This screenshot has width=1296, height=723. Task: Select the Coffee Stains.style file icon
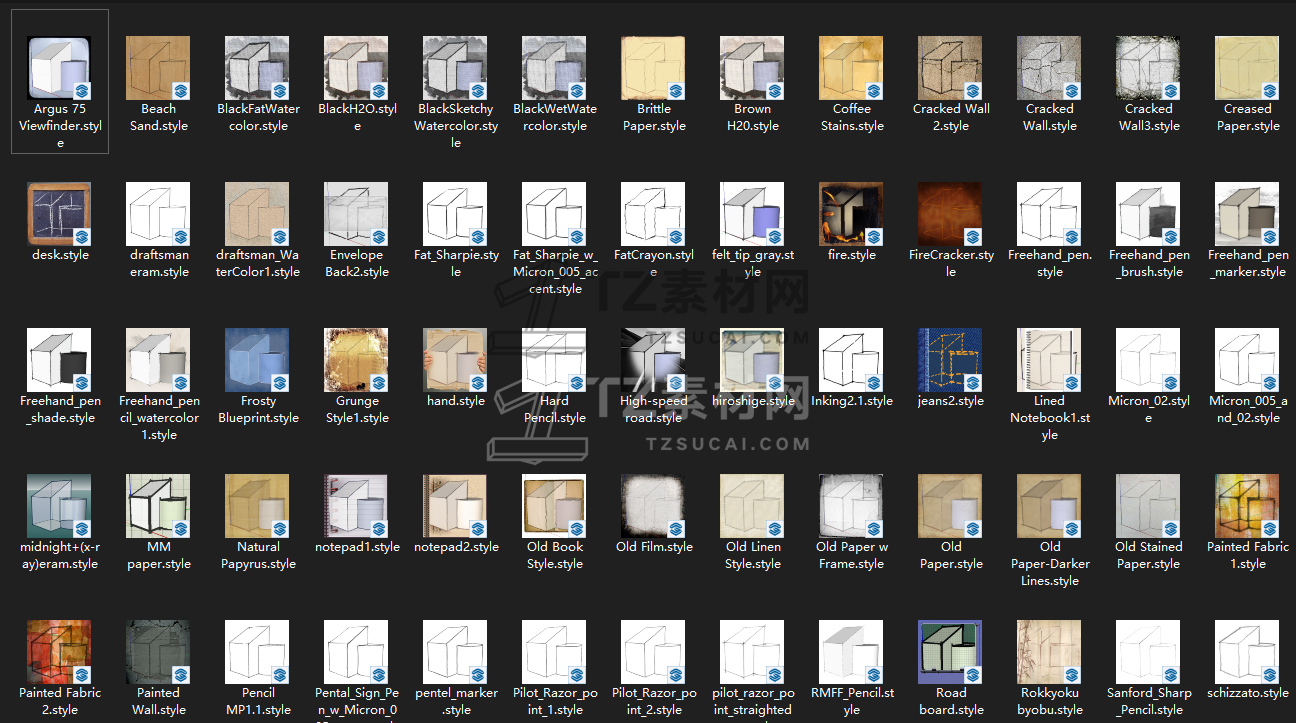pyautogui.click(x=852, y=68)
